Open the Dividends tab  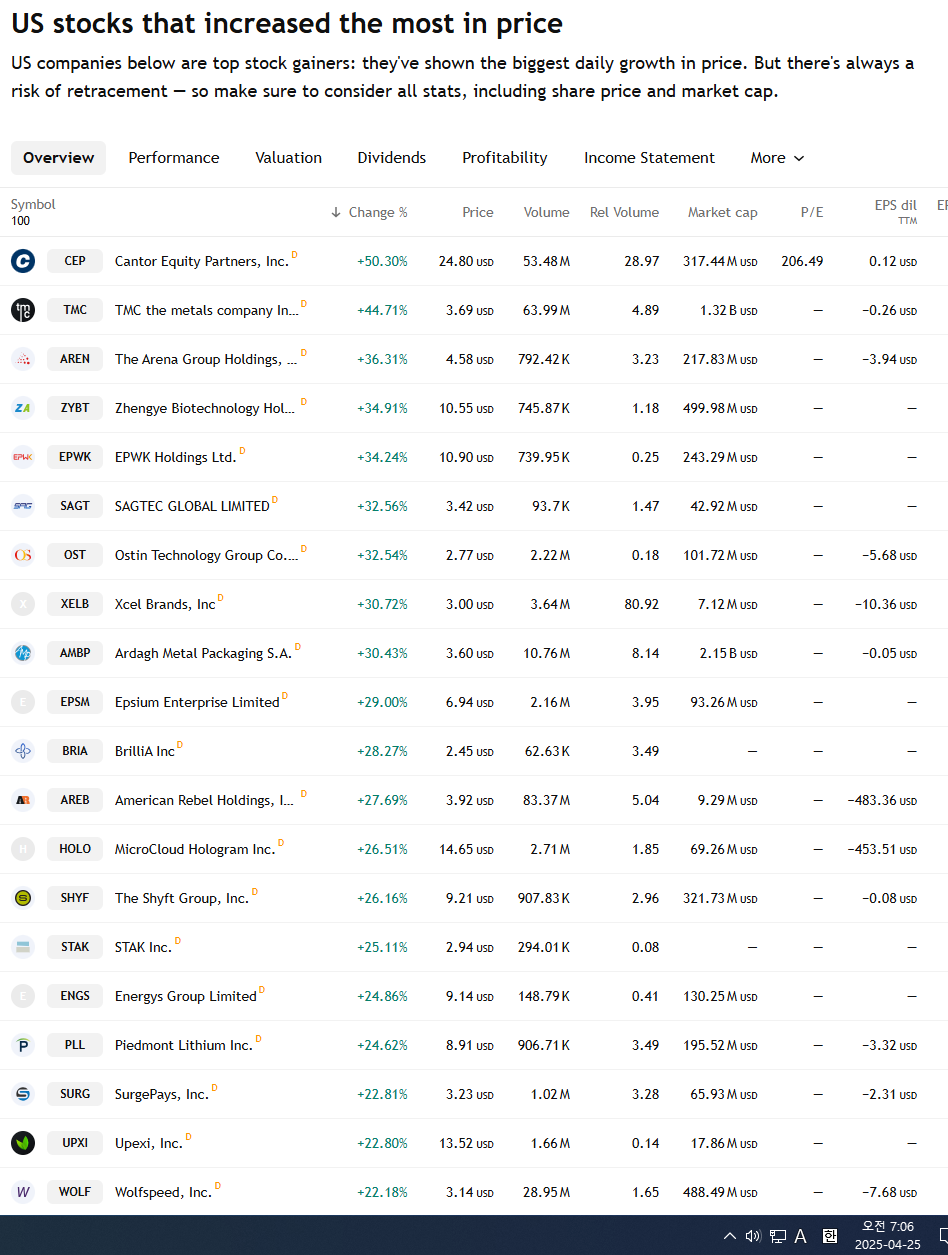click(x=392, y=158)
